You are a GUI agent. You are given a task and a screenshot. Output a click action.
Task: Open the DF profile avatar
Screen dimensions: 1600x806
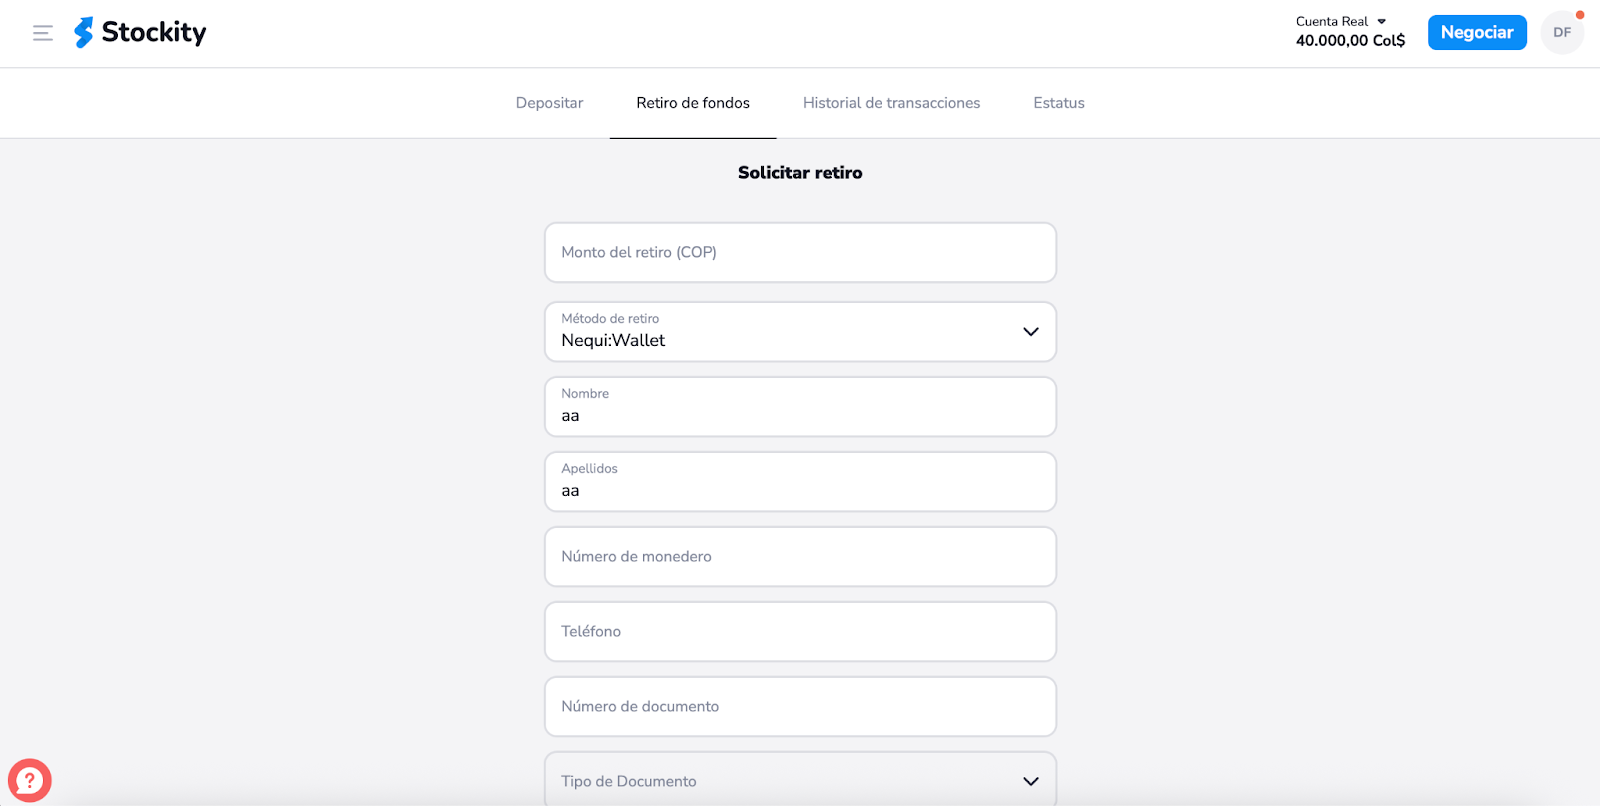(x=1562, y=33)
